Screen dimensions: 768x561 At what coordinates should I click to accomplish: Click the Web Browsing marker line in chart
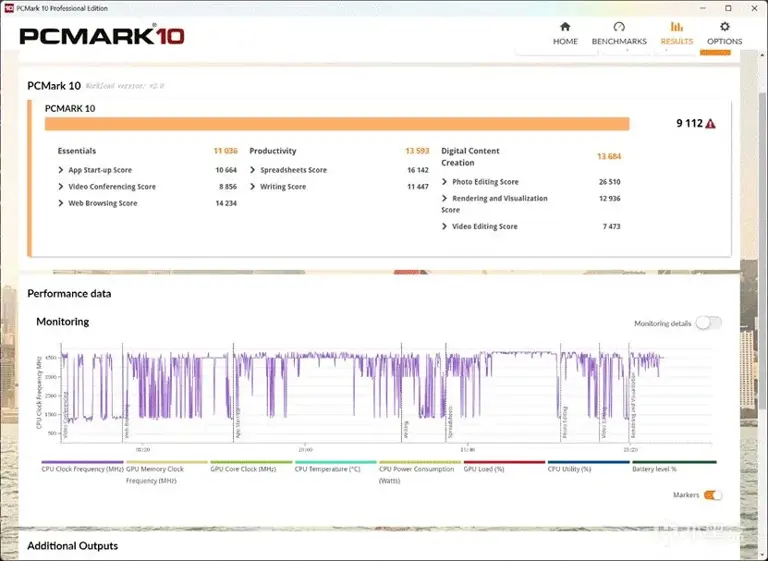[123, 393]
